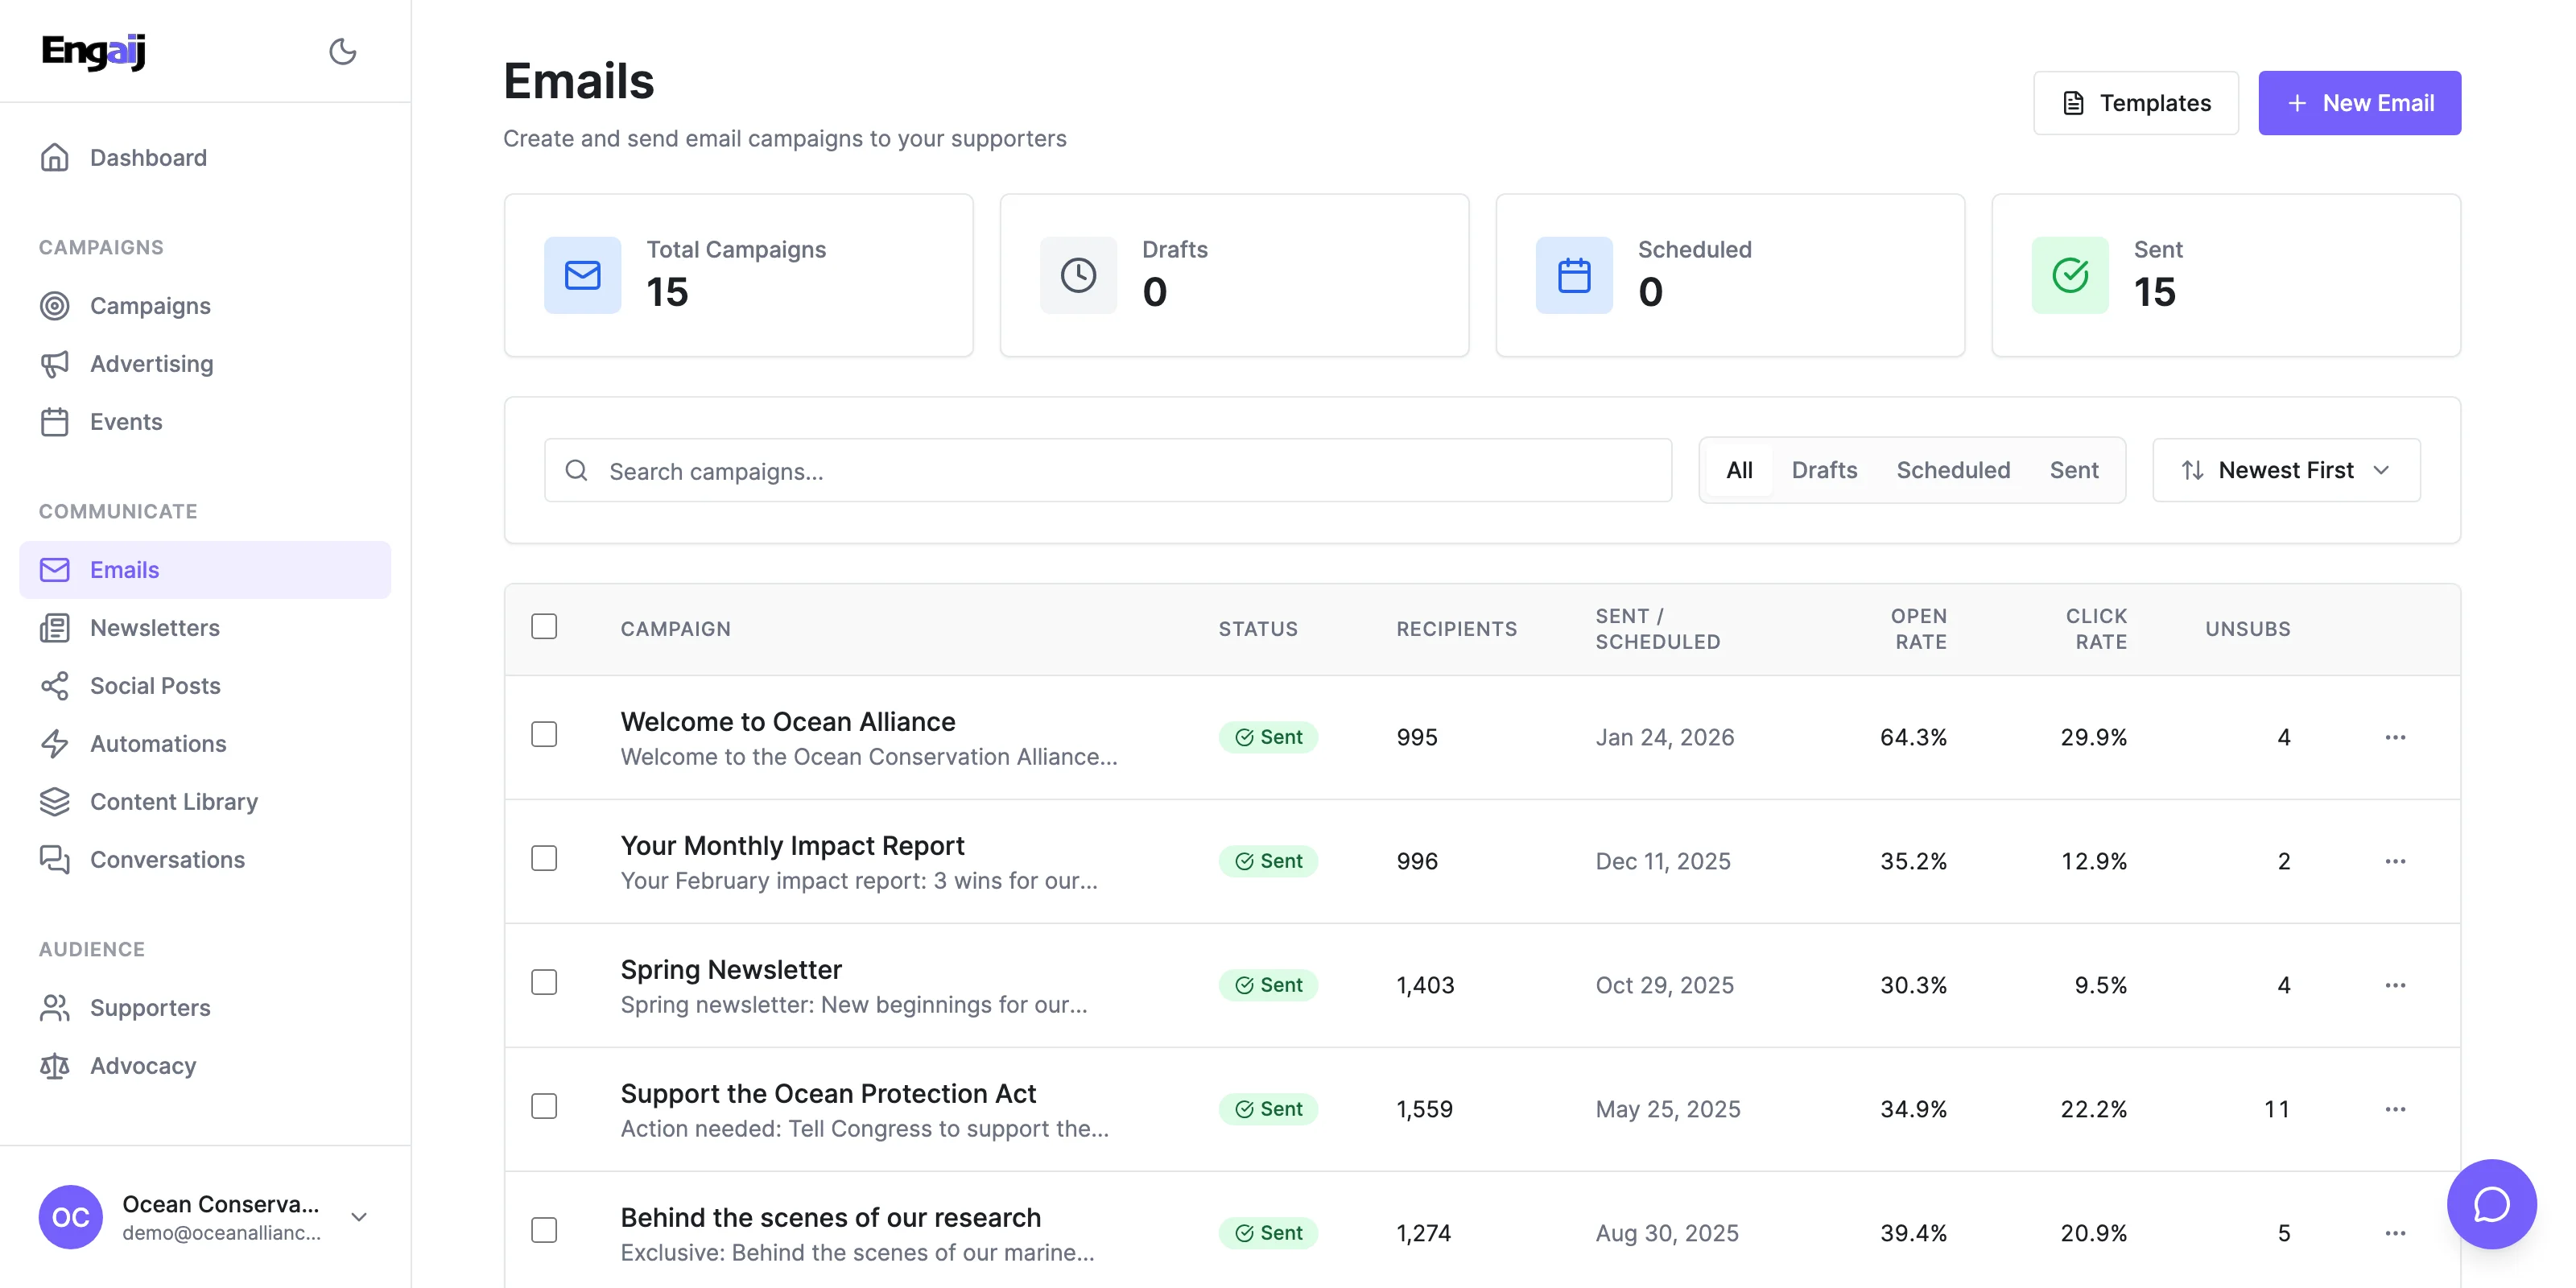Click the Automations lightning icon
The height and width of the screenshot is (1288, 2576).
pyautogui.click(x=54, y=743)
